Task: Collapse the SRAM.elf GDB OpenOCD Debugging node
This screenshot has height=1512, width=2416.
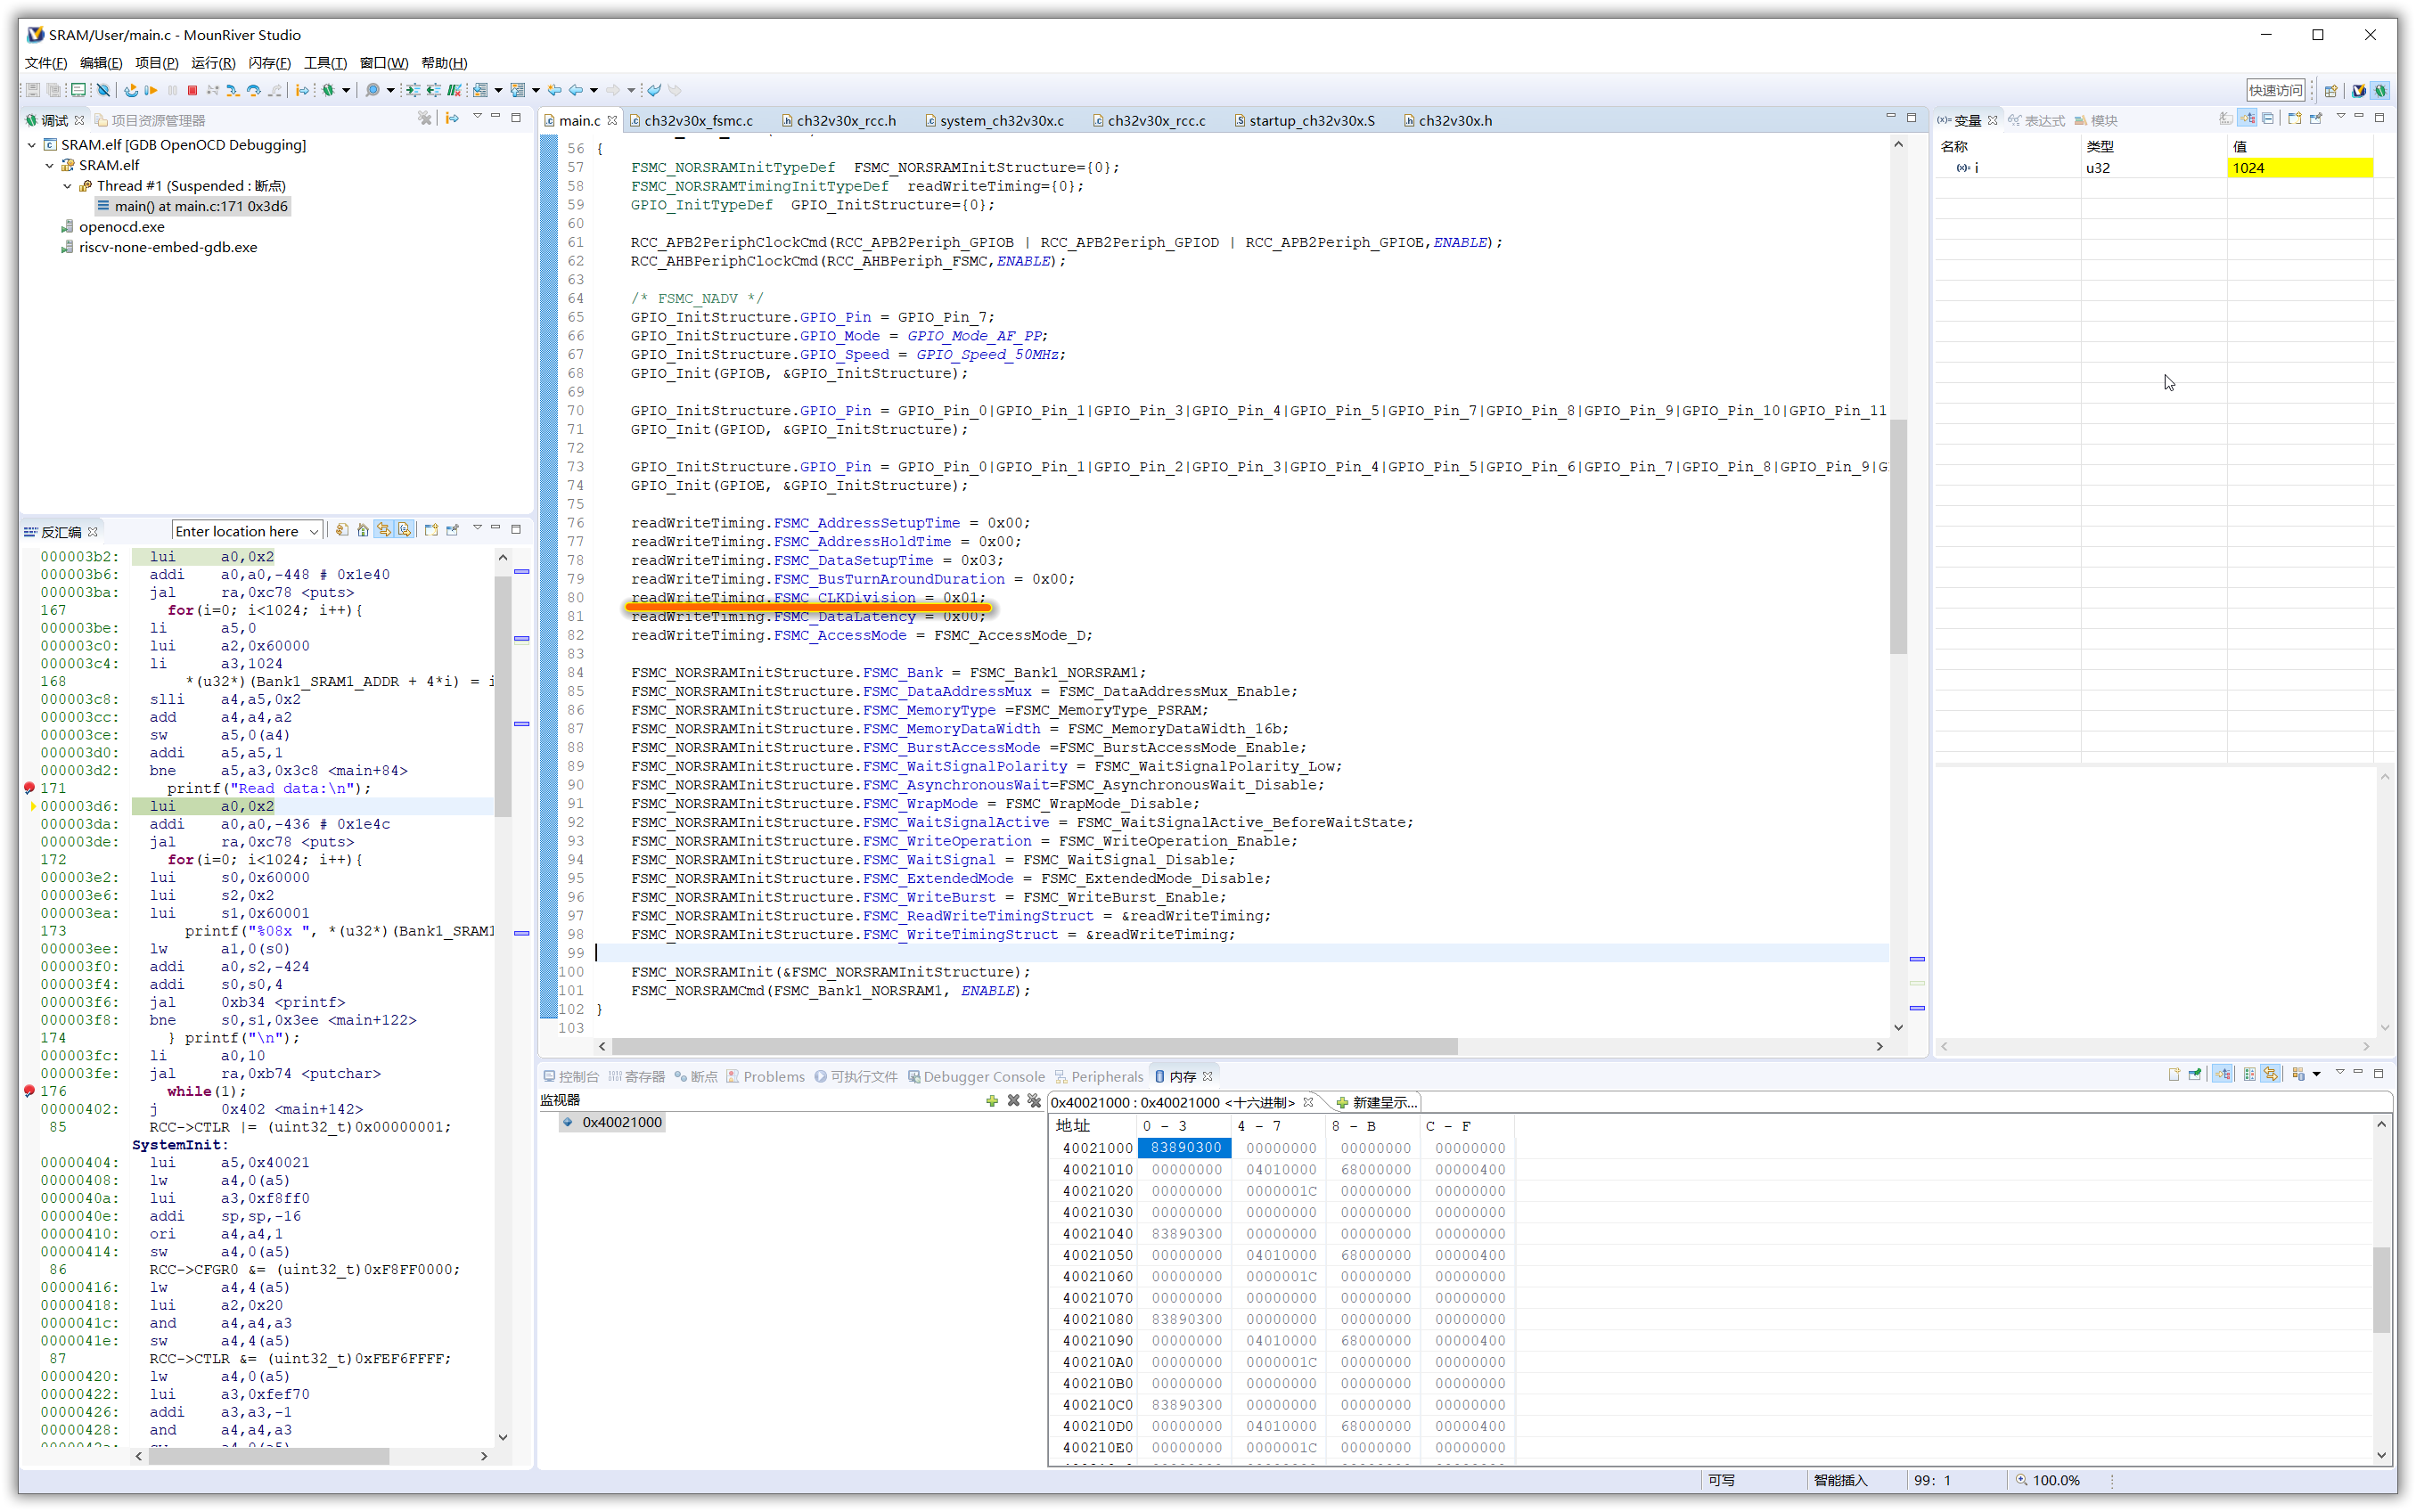Action: click(32, 145)
